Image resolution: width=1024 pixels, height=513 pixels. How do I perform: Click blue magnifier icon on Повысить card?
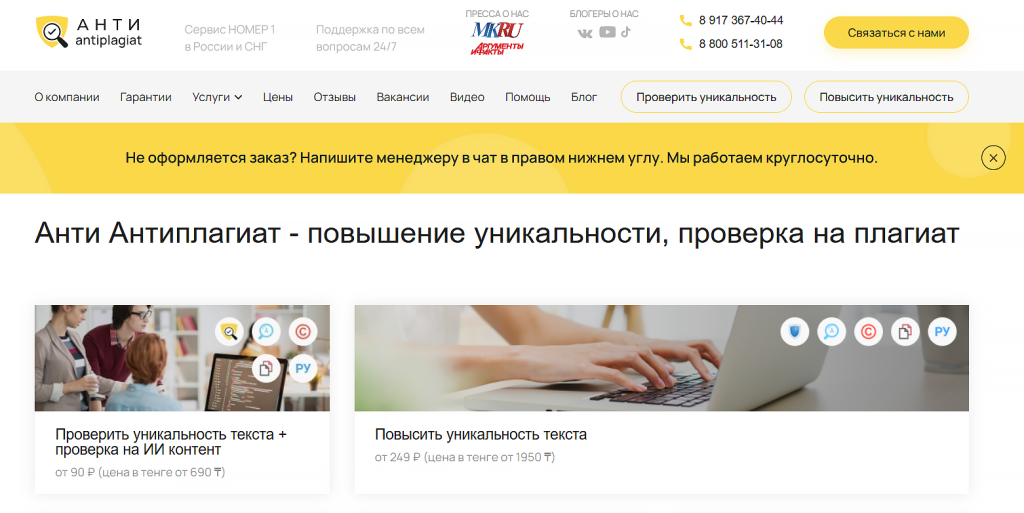[x=831, y=332]
